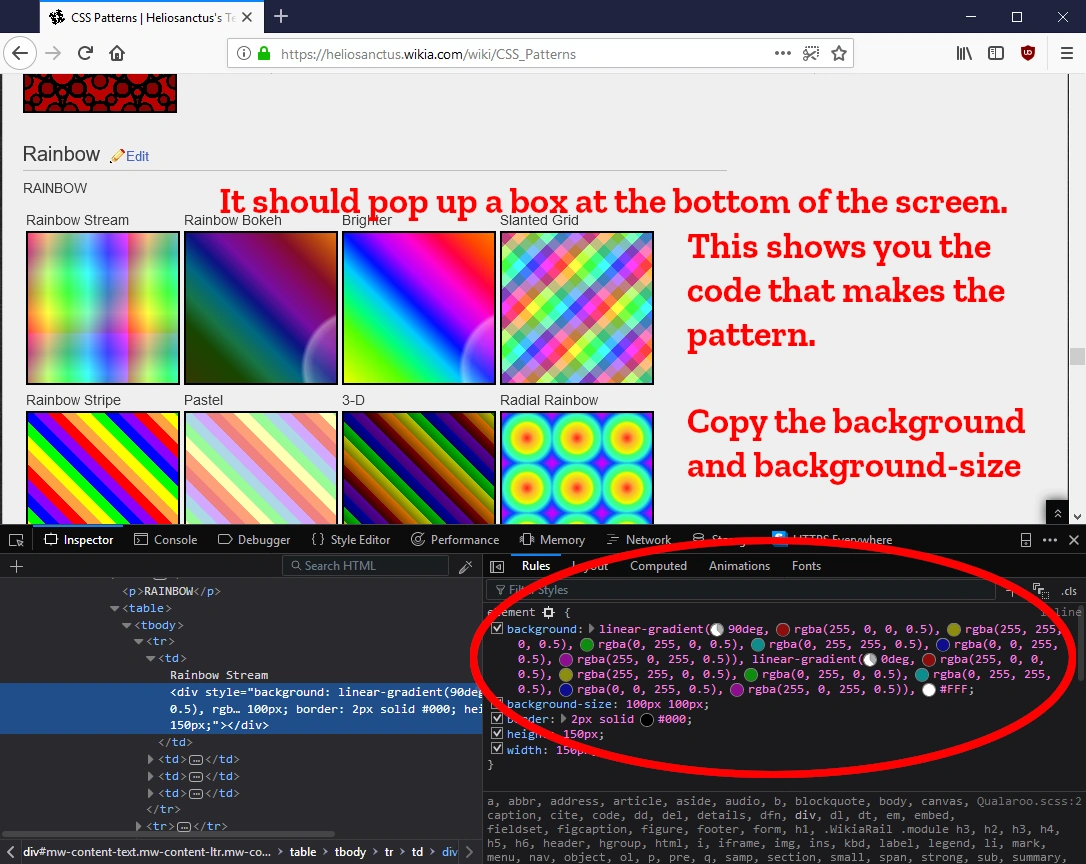Expand the first collapsed td node
Viewport: 1086px width, 864px height.
coord(150,759)
